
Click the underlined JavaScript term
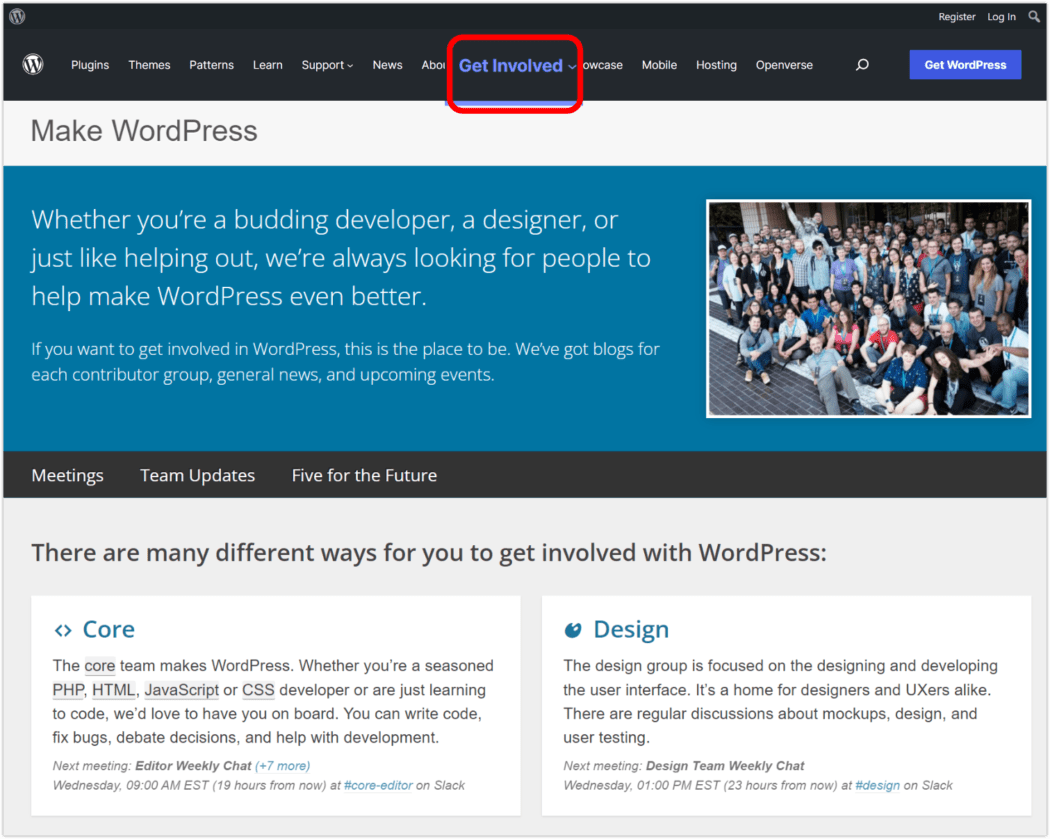click(x=181, y=690)
